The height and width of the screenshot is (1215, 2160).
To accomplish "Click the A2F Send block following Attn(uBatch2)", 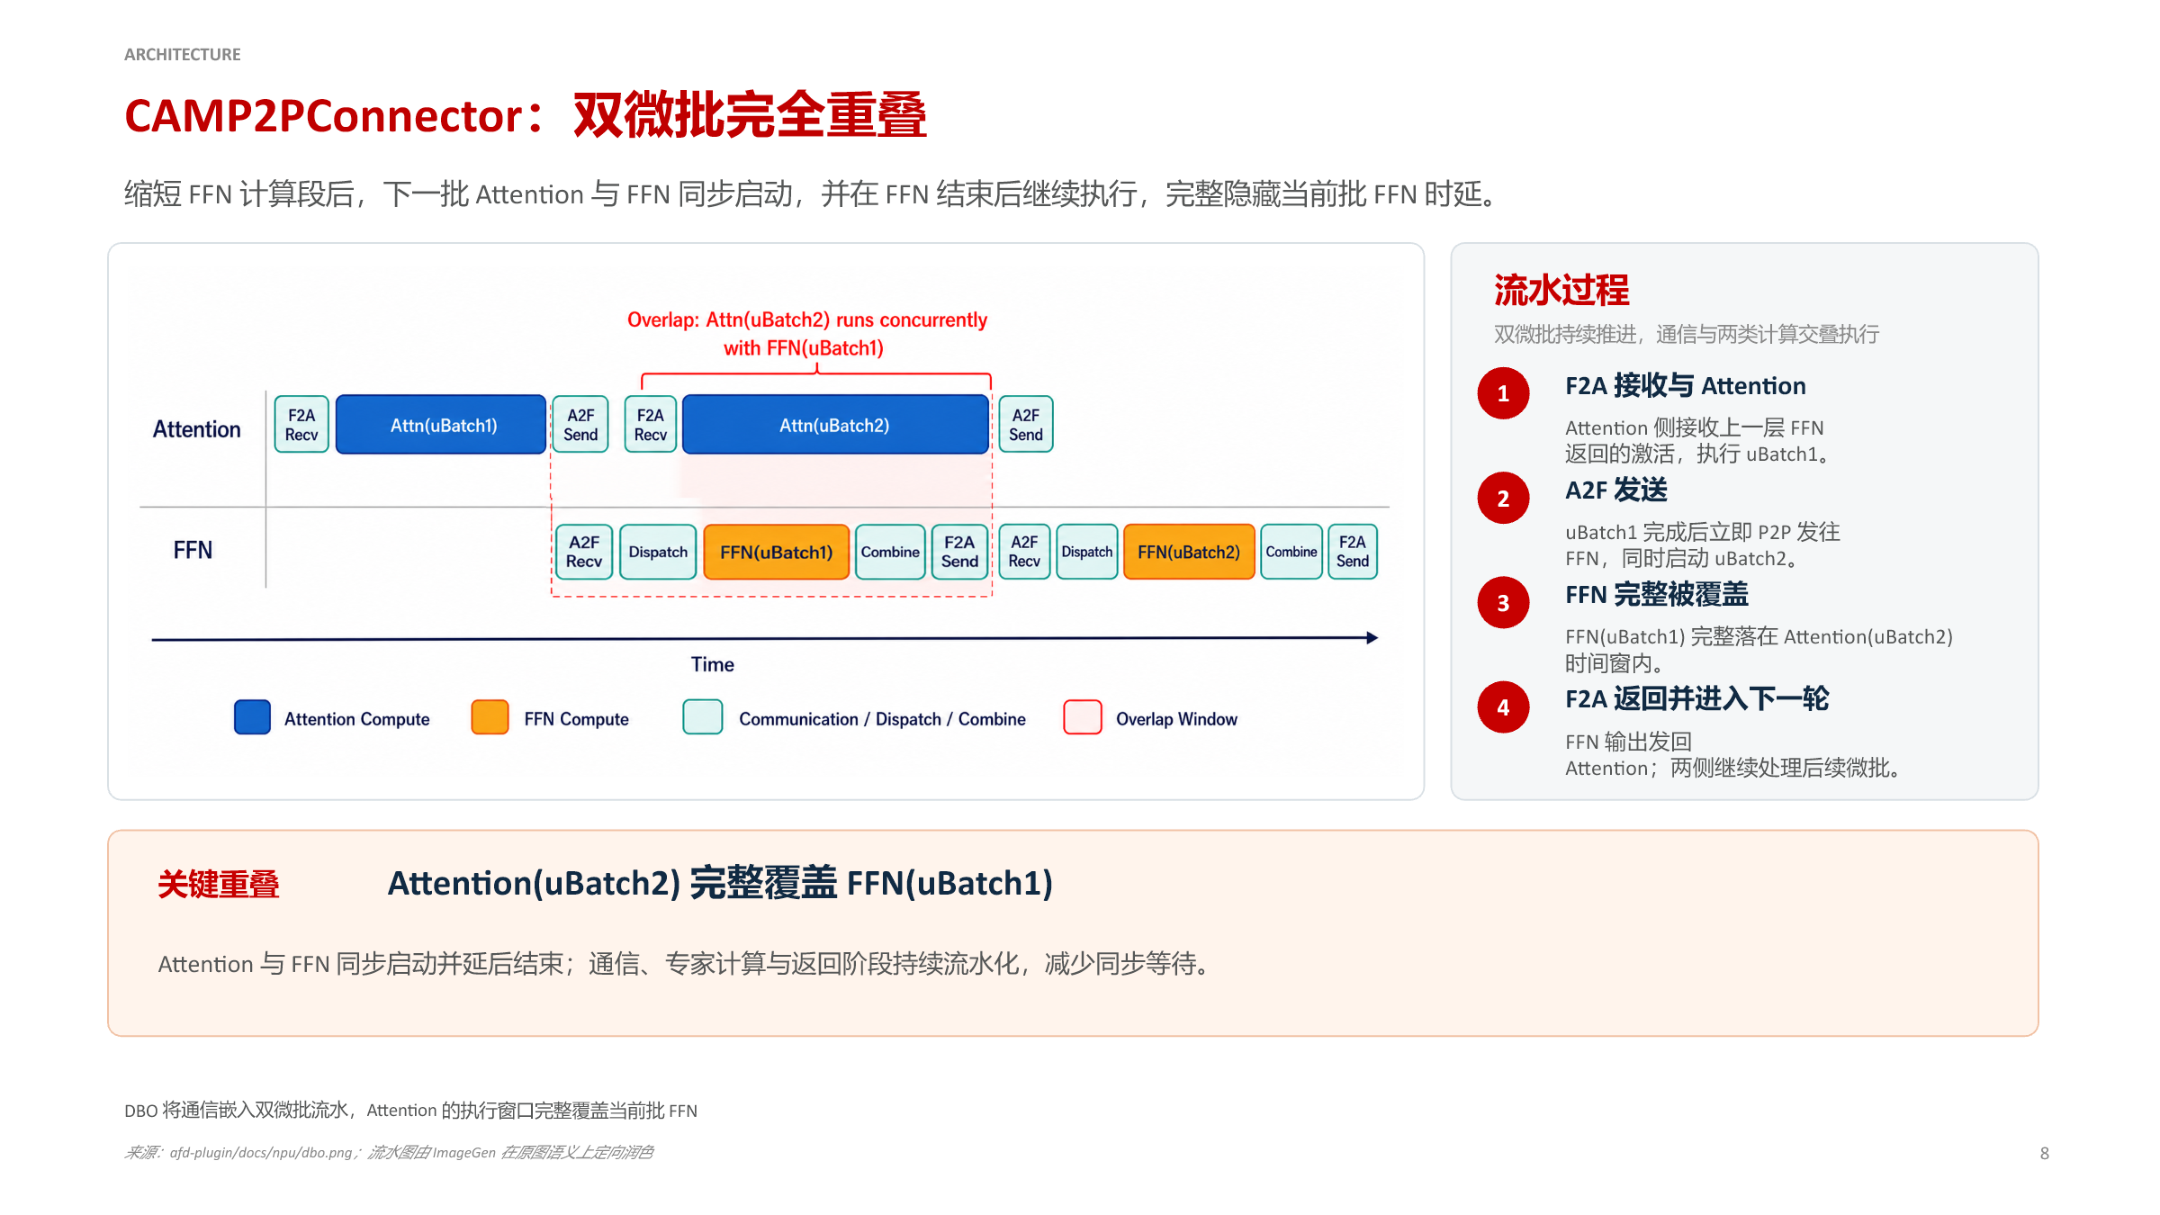I will pos(1026,425).
